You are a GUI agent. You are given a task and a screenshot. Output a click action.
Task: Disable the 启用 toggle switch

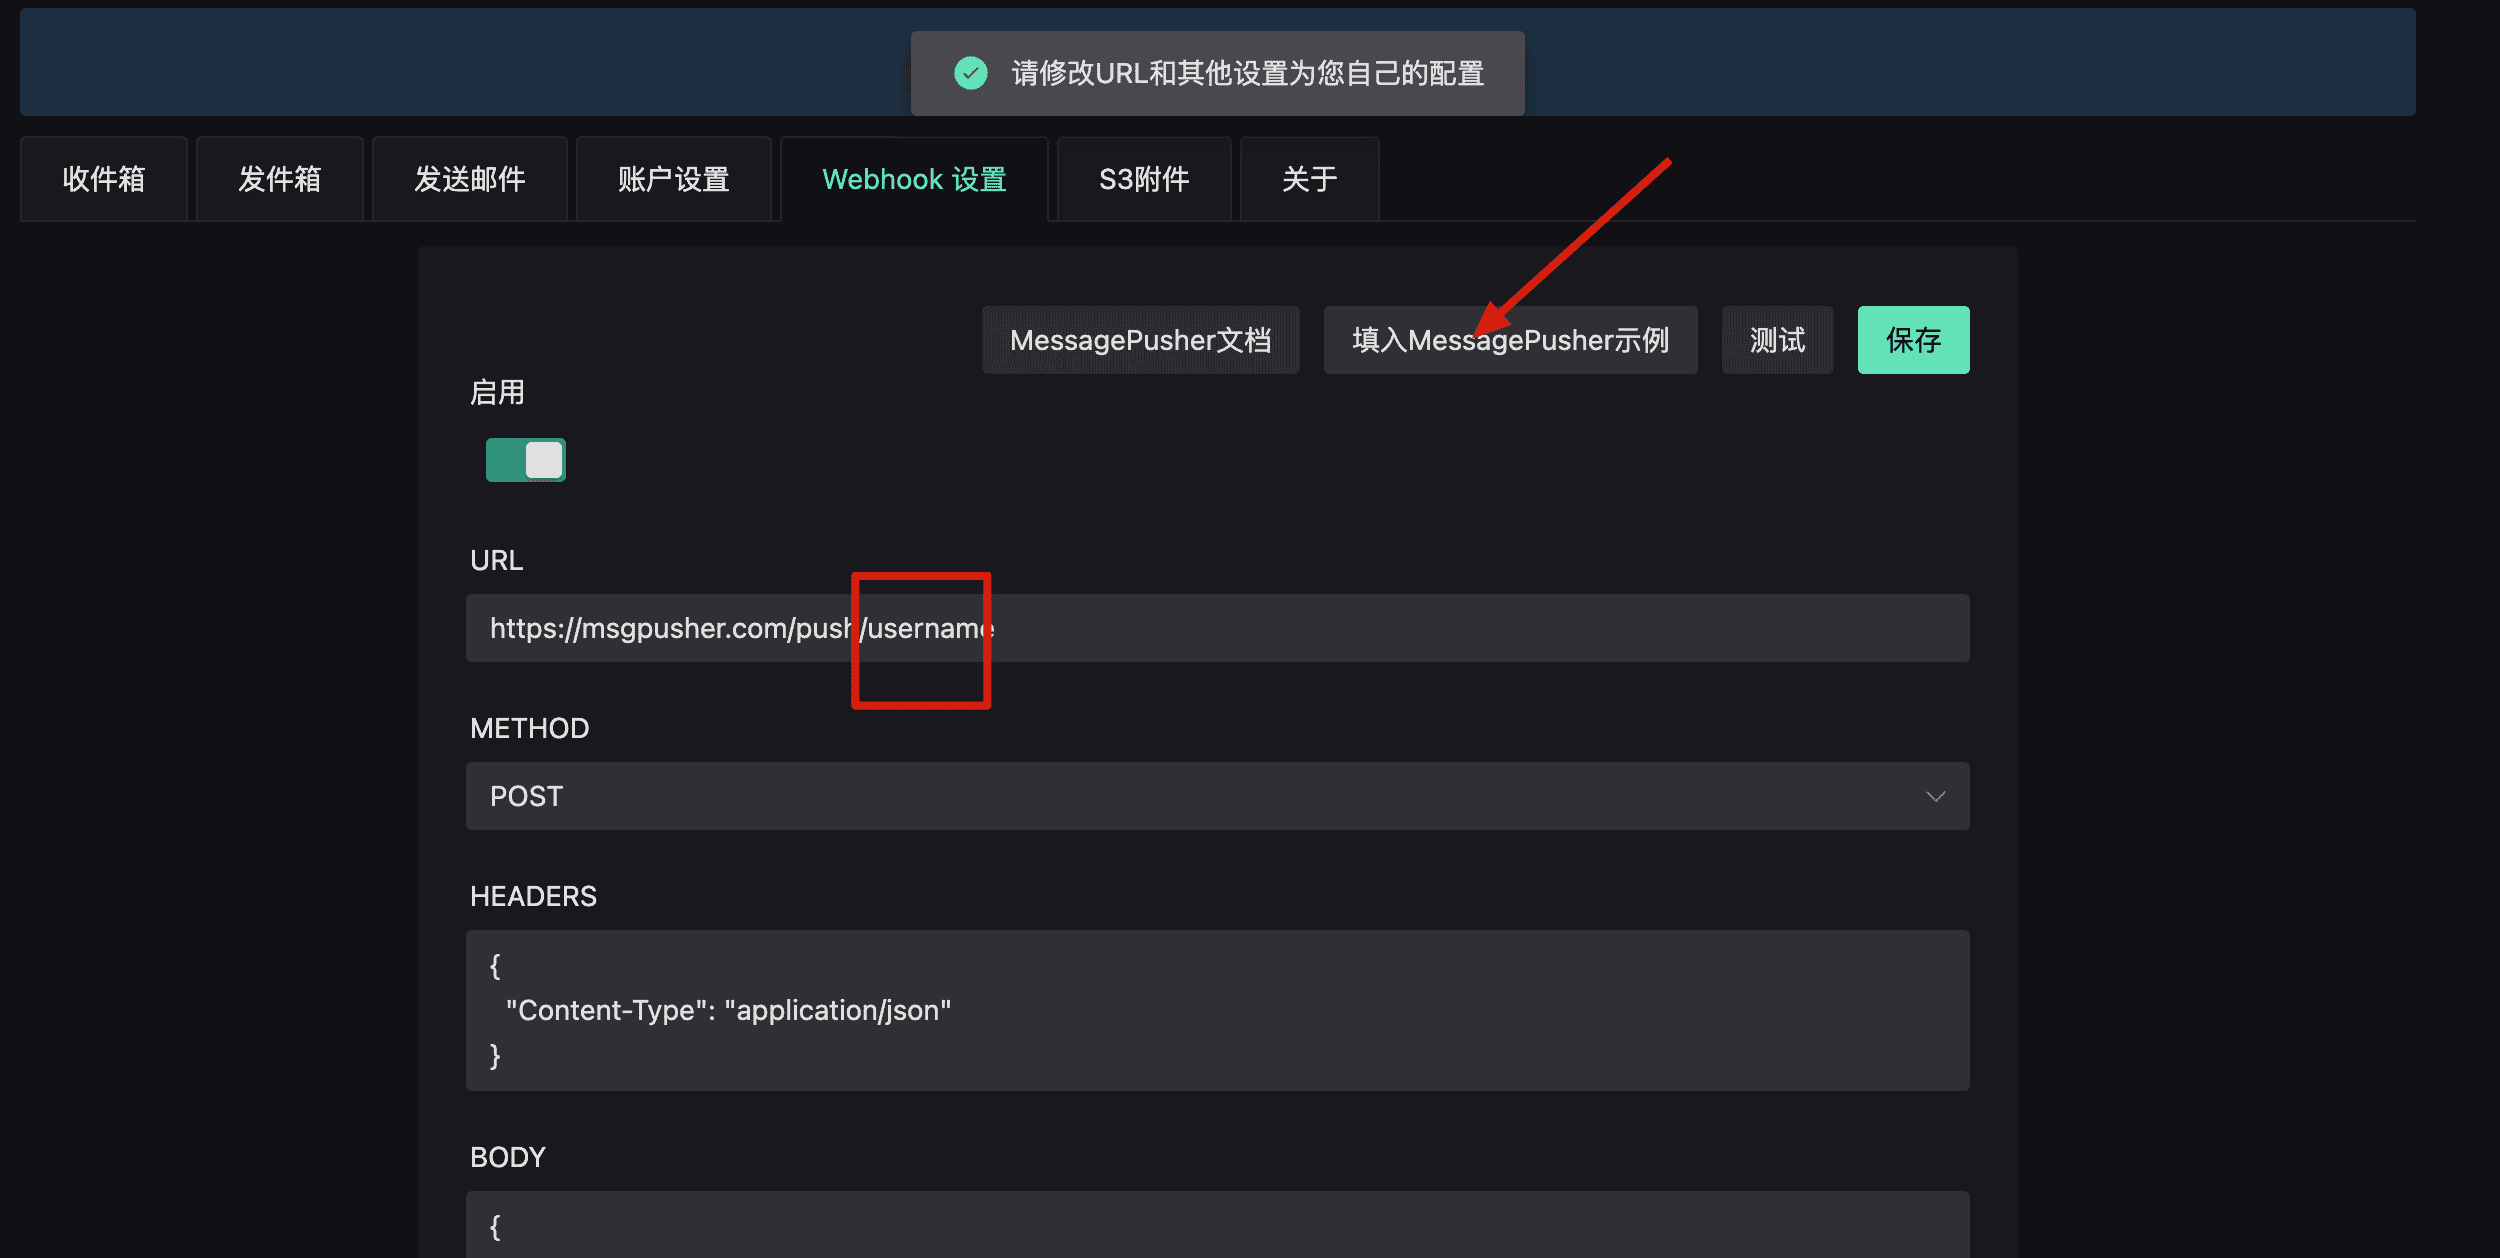(x=525, y=459)
